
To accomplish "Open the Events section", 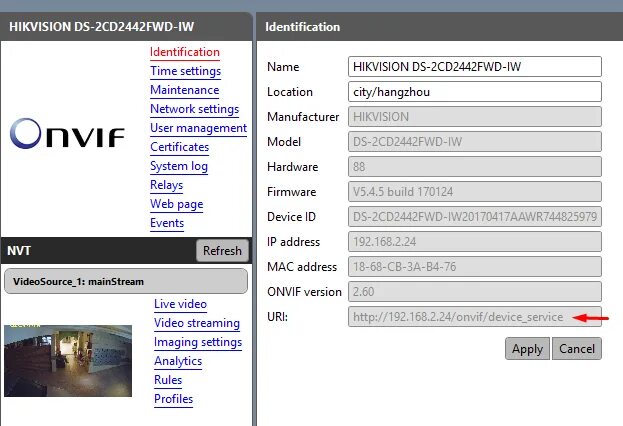I will (167, 223).
